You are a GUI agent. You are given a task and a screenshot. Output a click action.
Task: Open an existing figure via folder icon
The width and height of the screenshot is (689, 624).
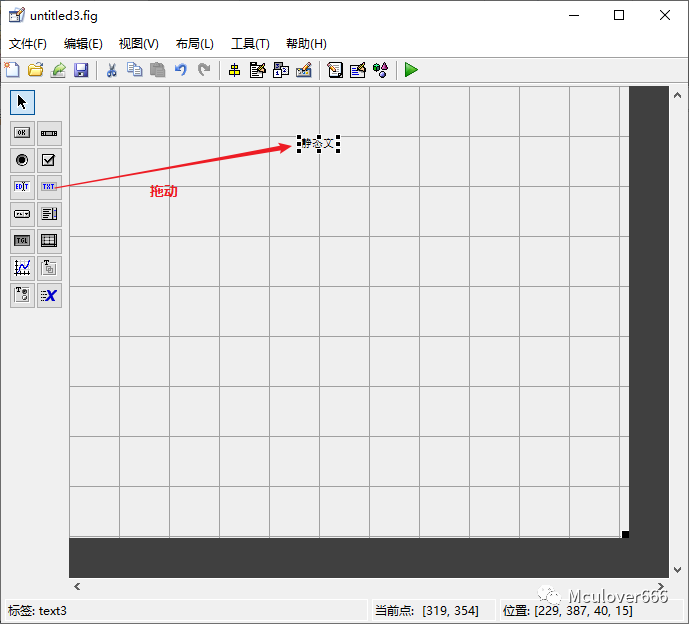tap(35, 70)
